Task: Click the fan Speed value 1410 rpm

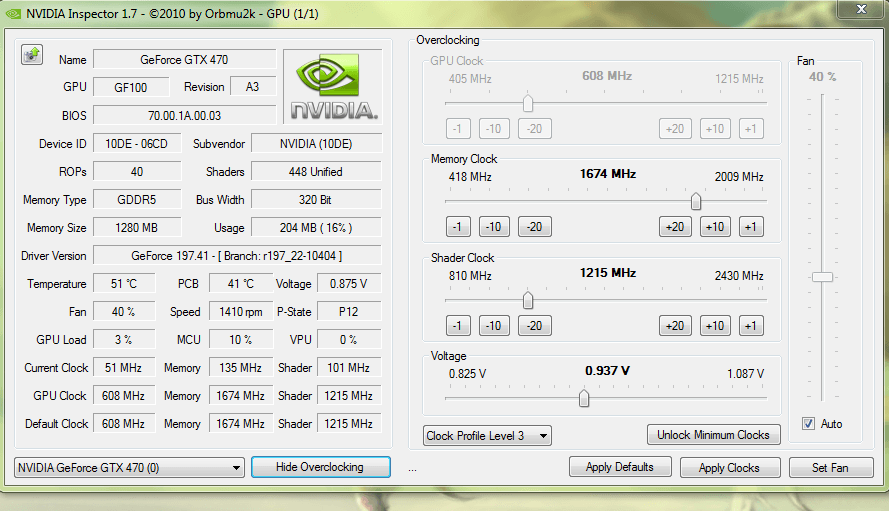Action: 241,312
